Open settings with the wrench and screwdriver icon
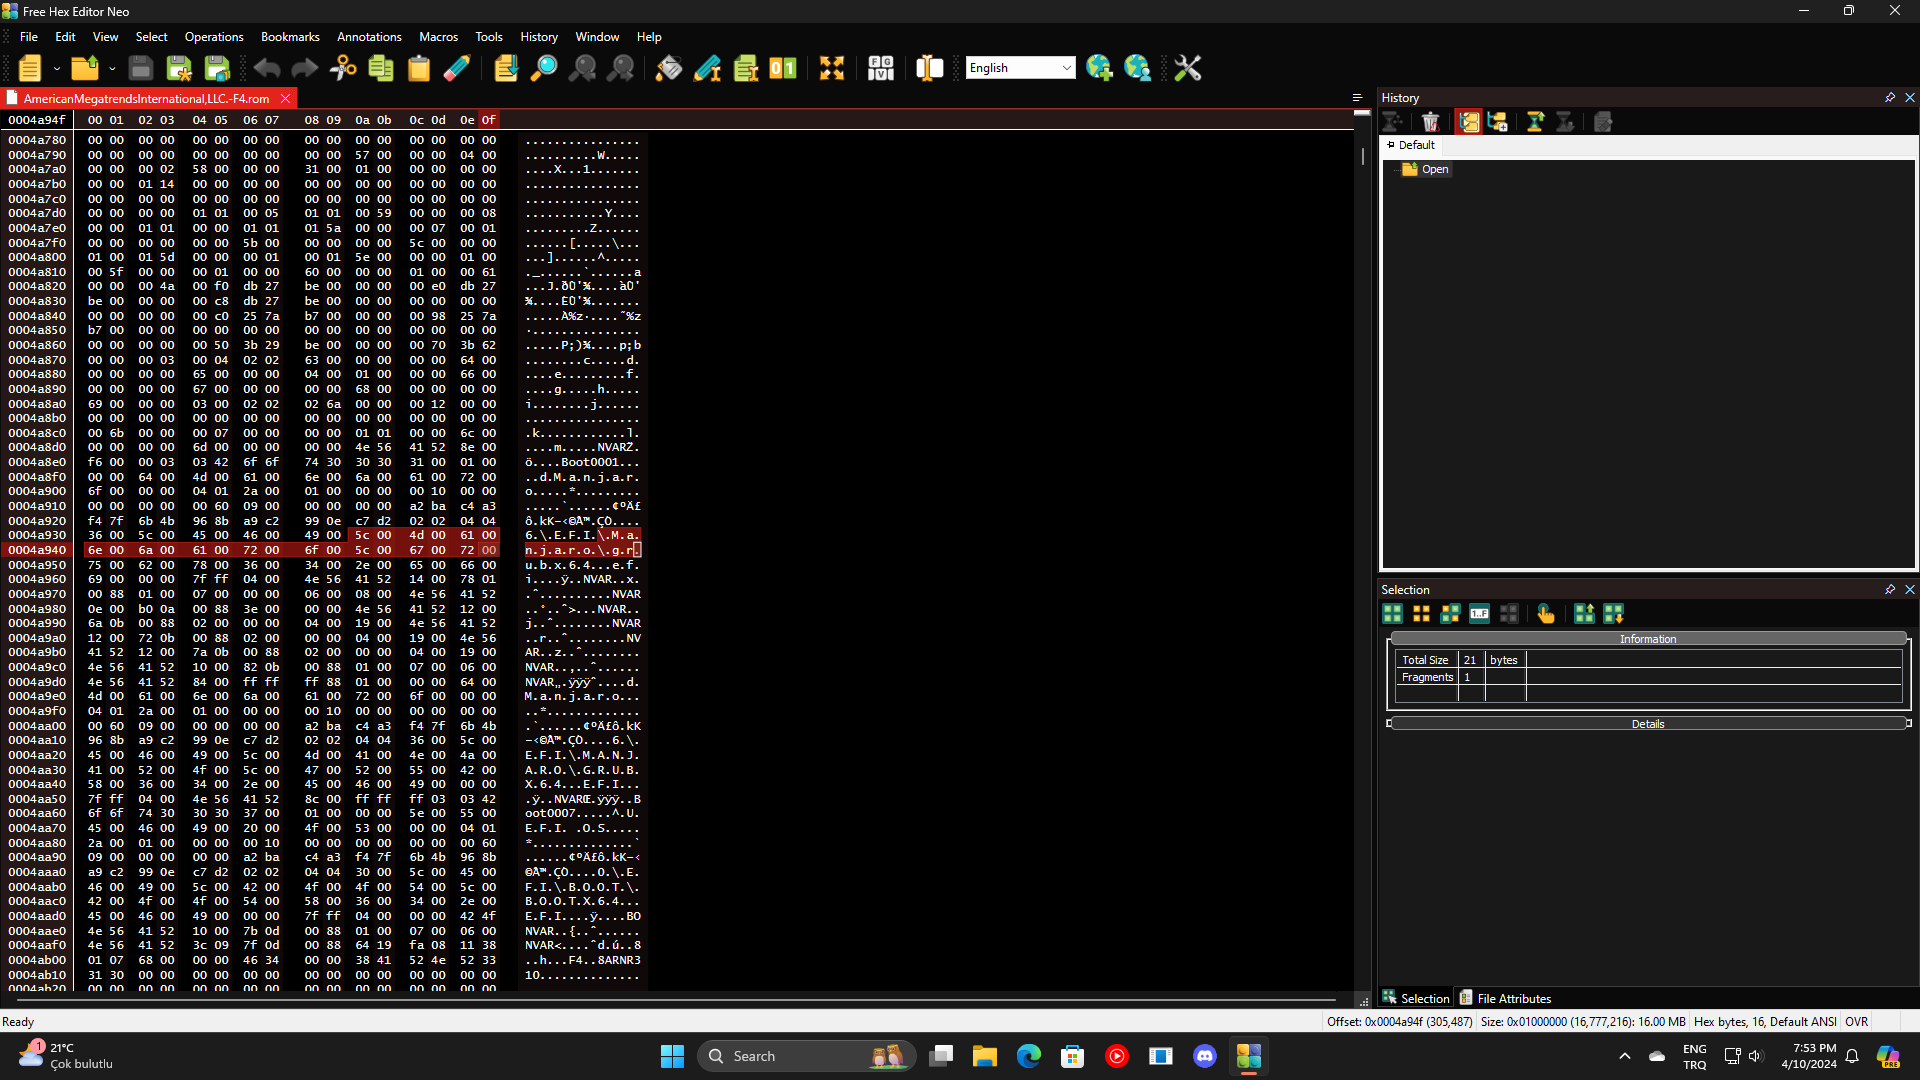Viewport: 1920px width, 1080px height. tap(1187, 68)
